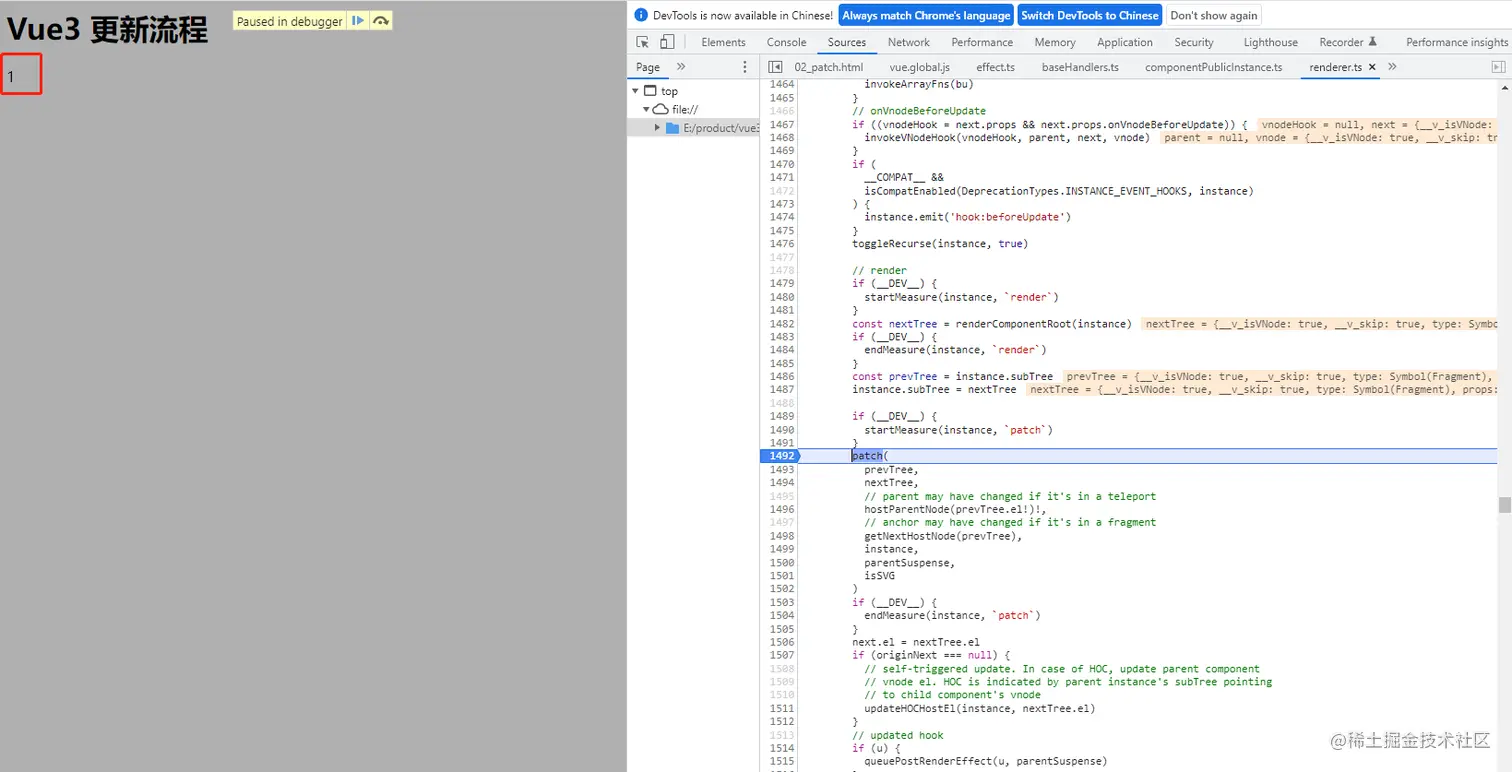
Task: Open the Recorder panel tab
Action: (x=1348, y=42)
